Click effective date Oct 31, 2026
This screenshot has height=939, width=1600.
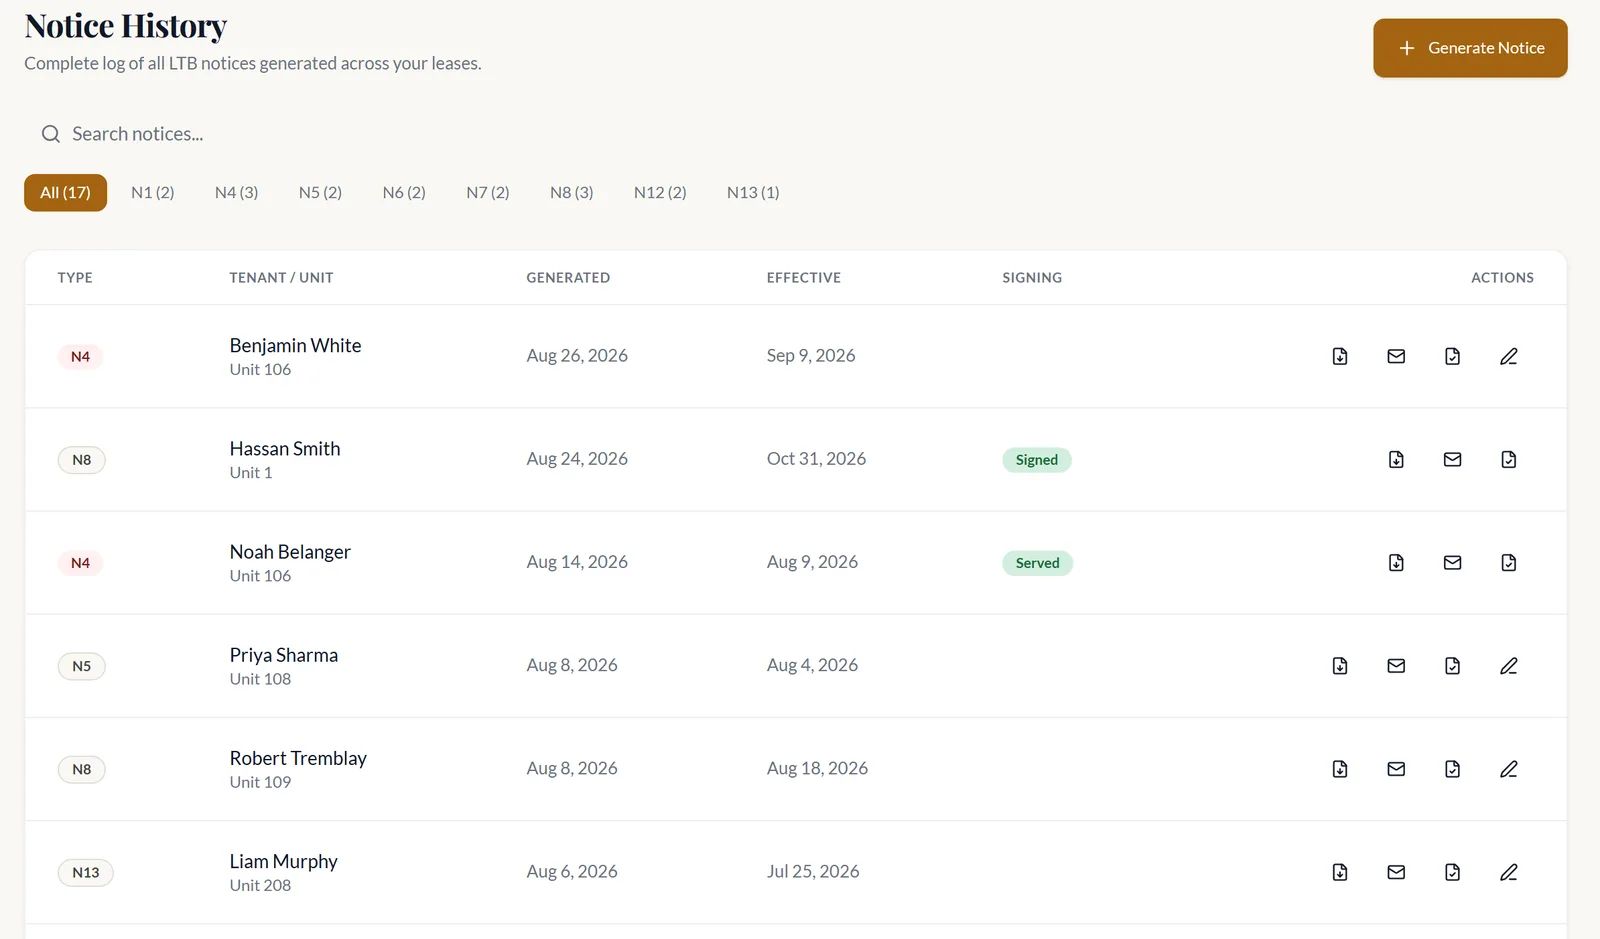(x=816, y=458)
